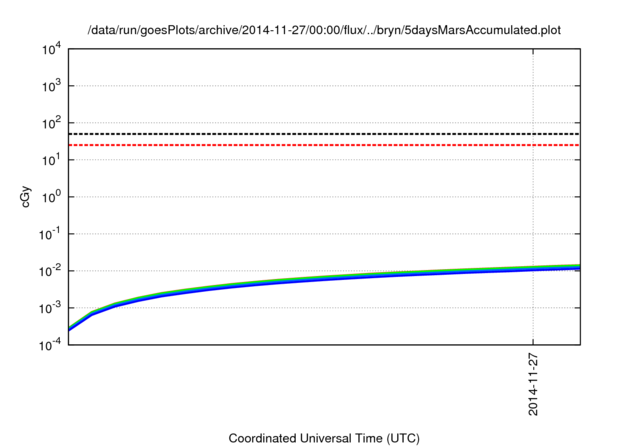Image resolution: width=640 pixels, height=448 pixels.
Task: Click the plot title file path
Action: pos(324,30)
